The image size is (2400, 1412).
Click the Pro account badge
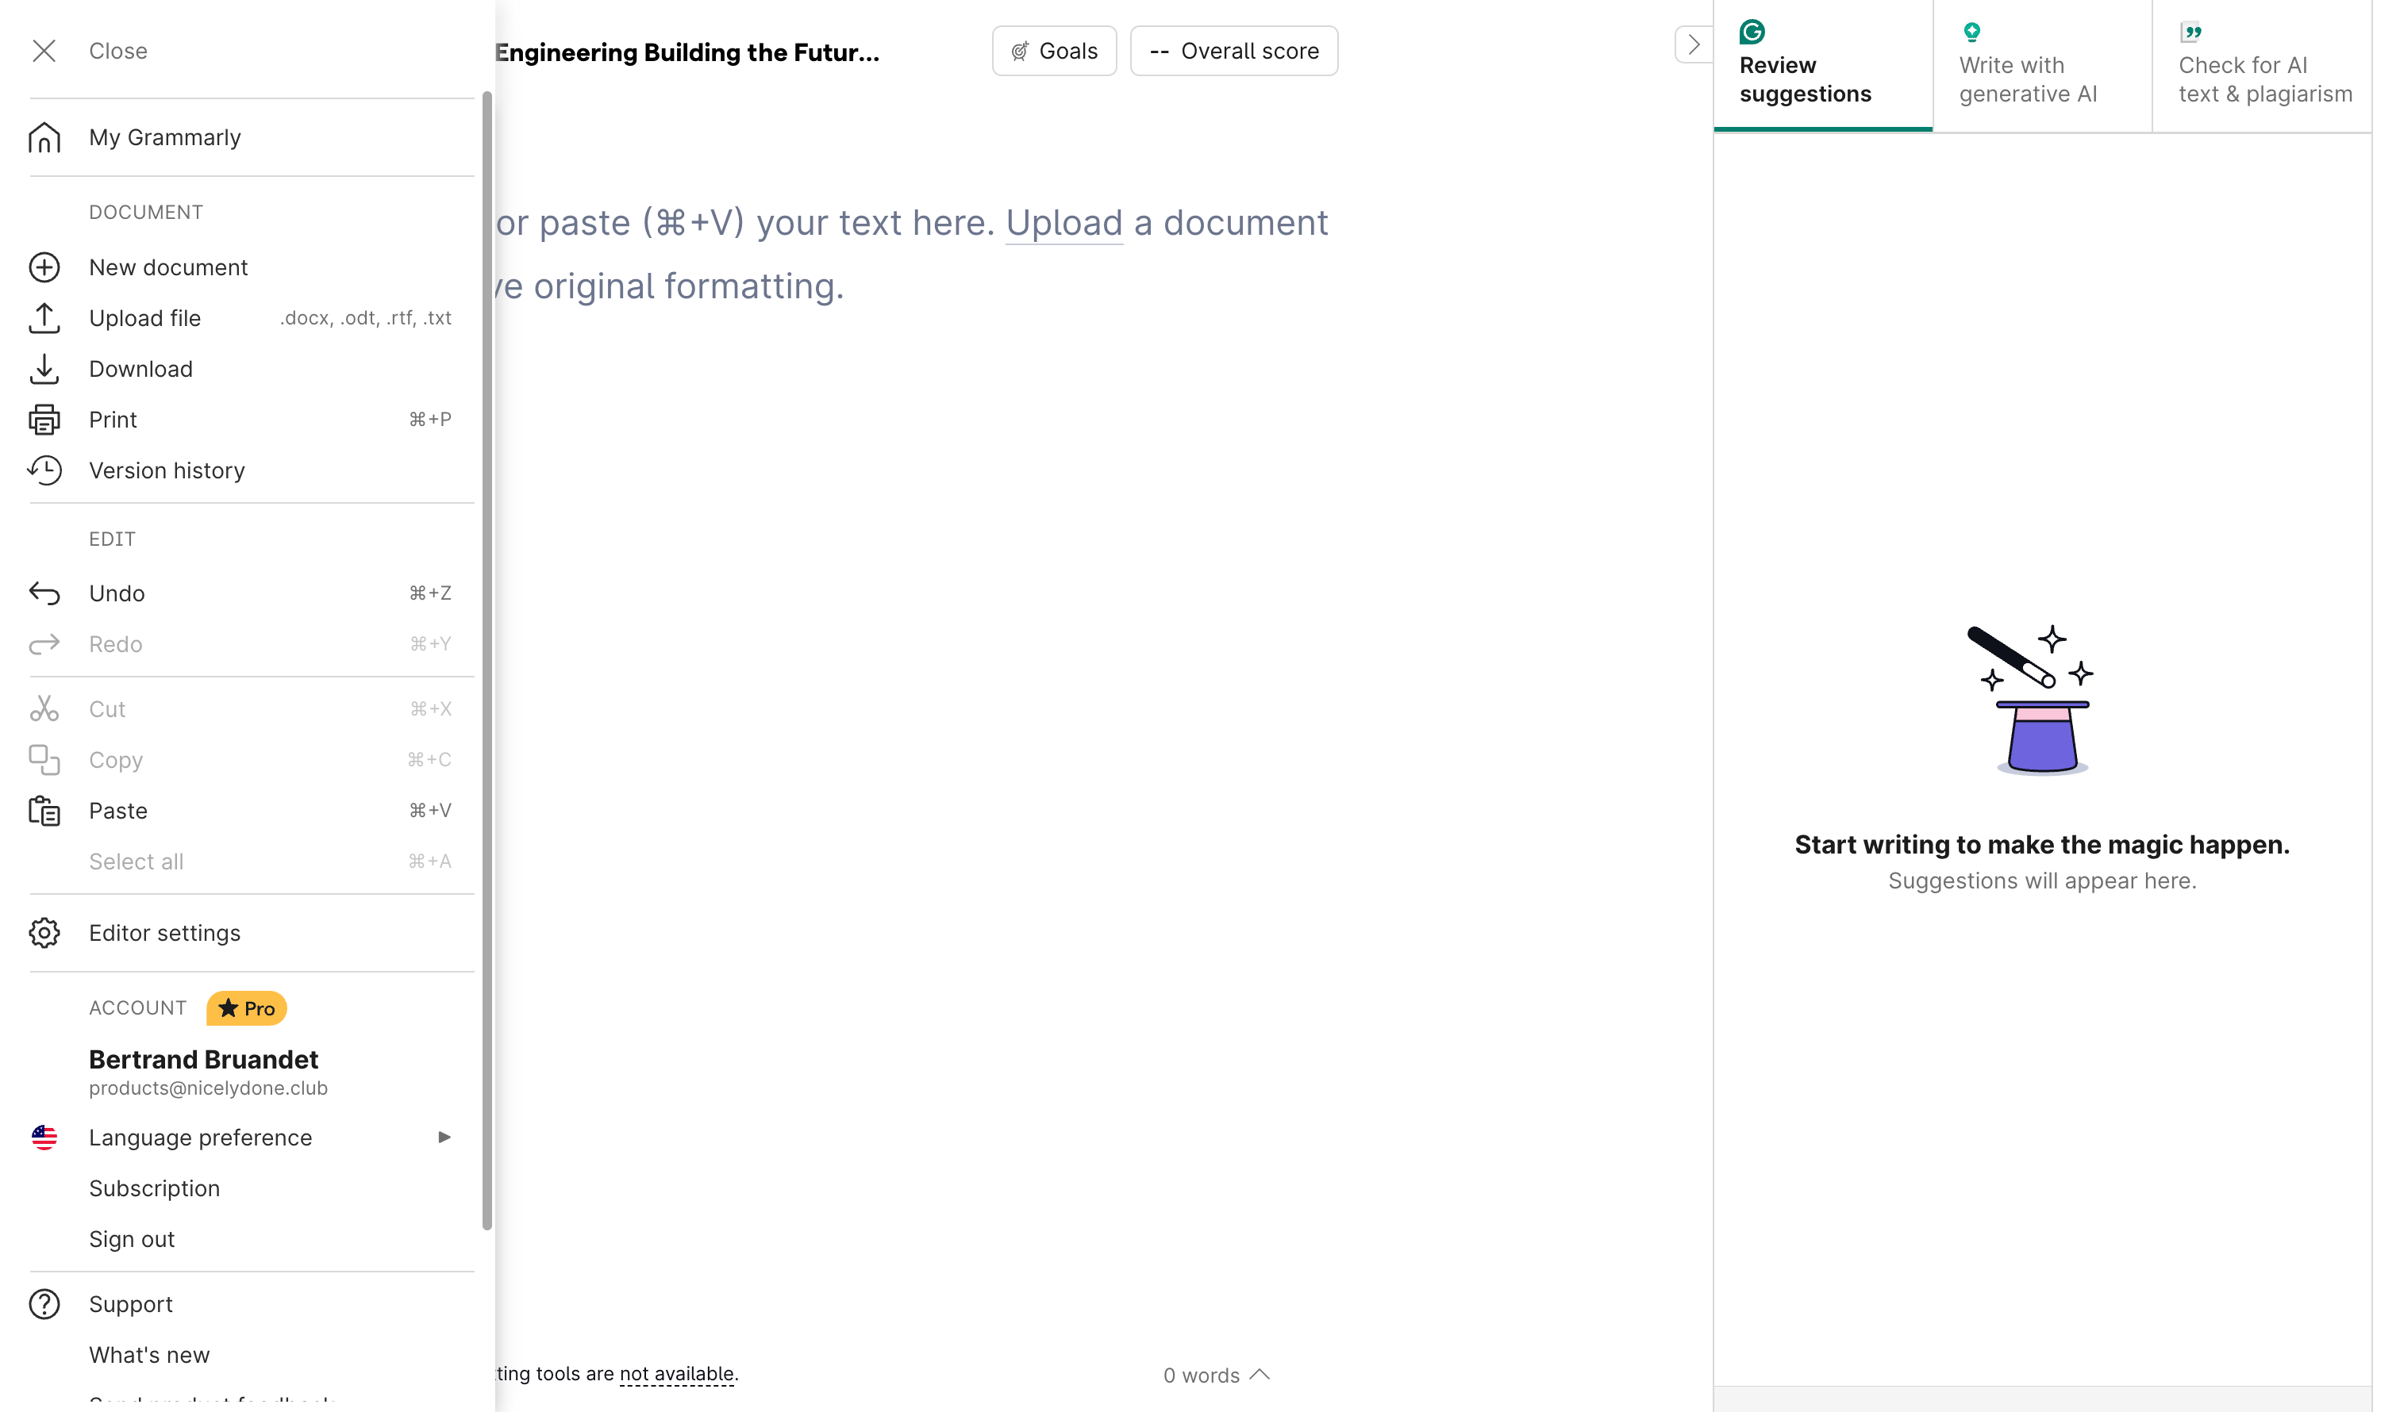point(247,1009)
